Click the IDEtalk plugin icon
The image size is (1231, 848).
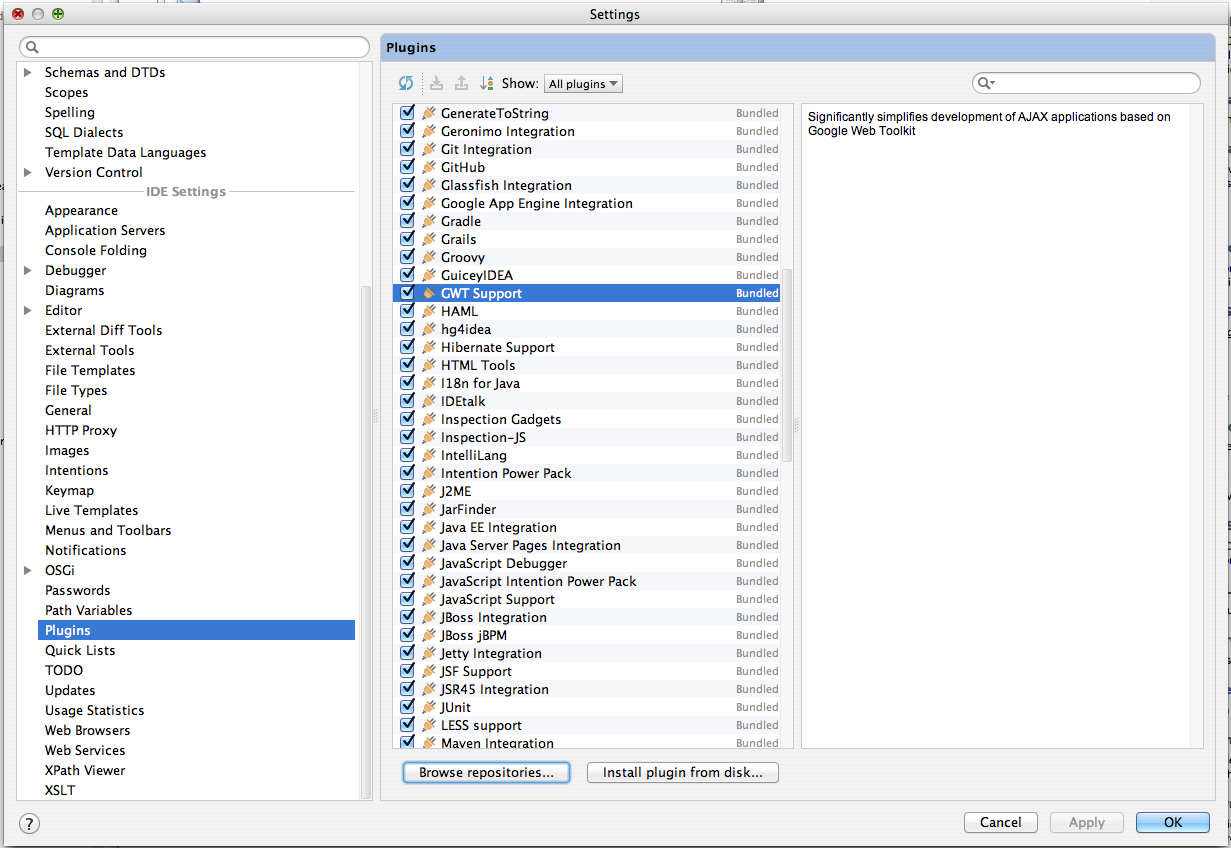(x=429, y=401)
